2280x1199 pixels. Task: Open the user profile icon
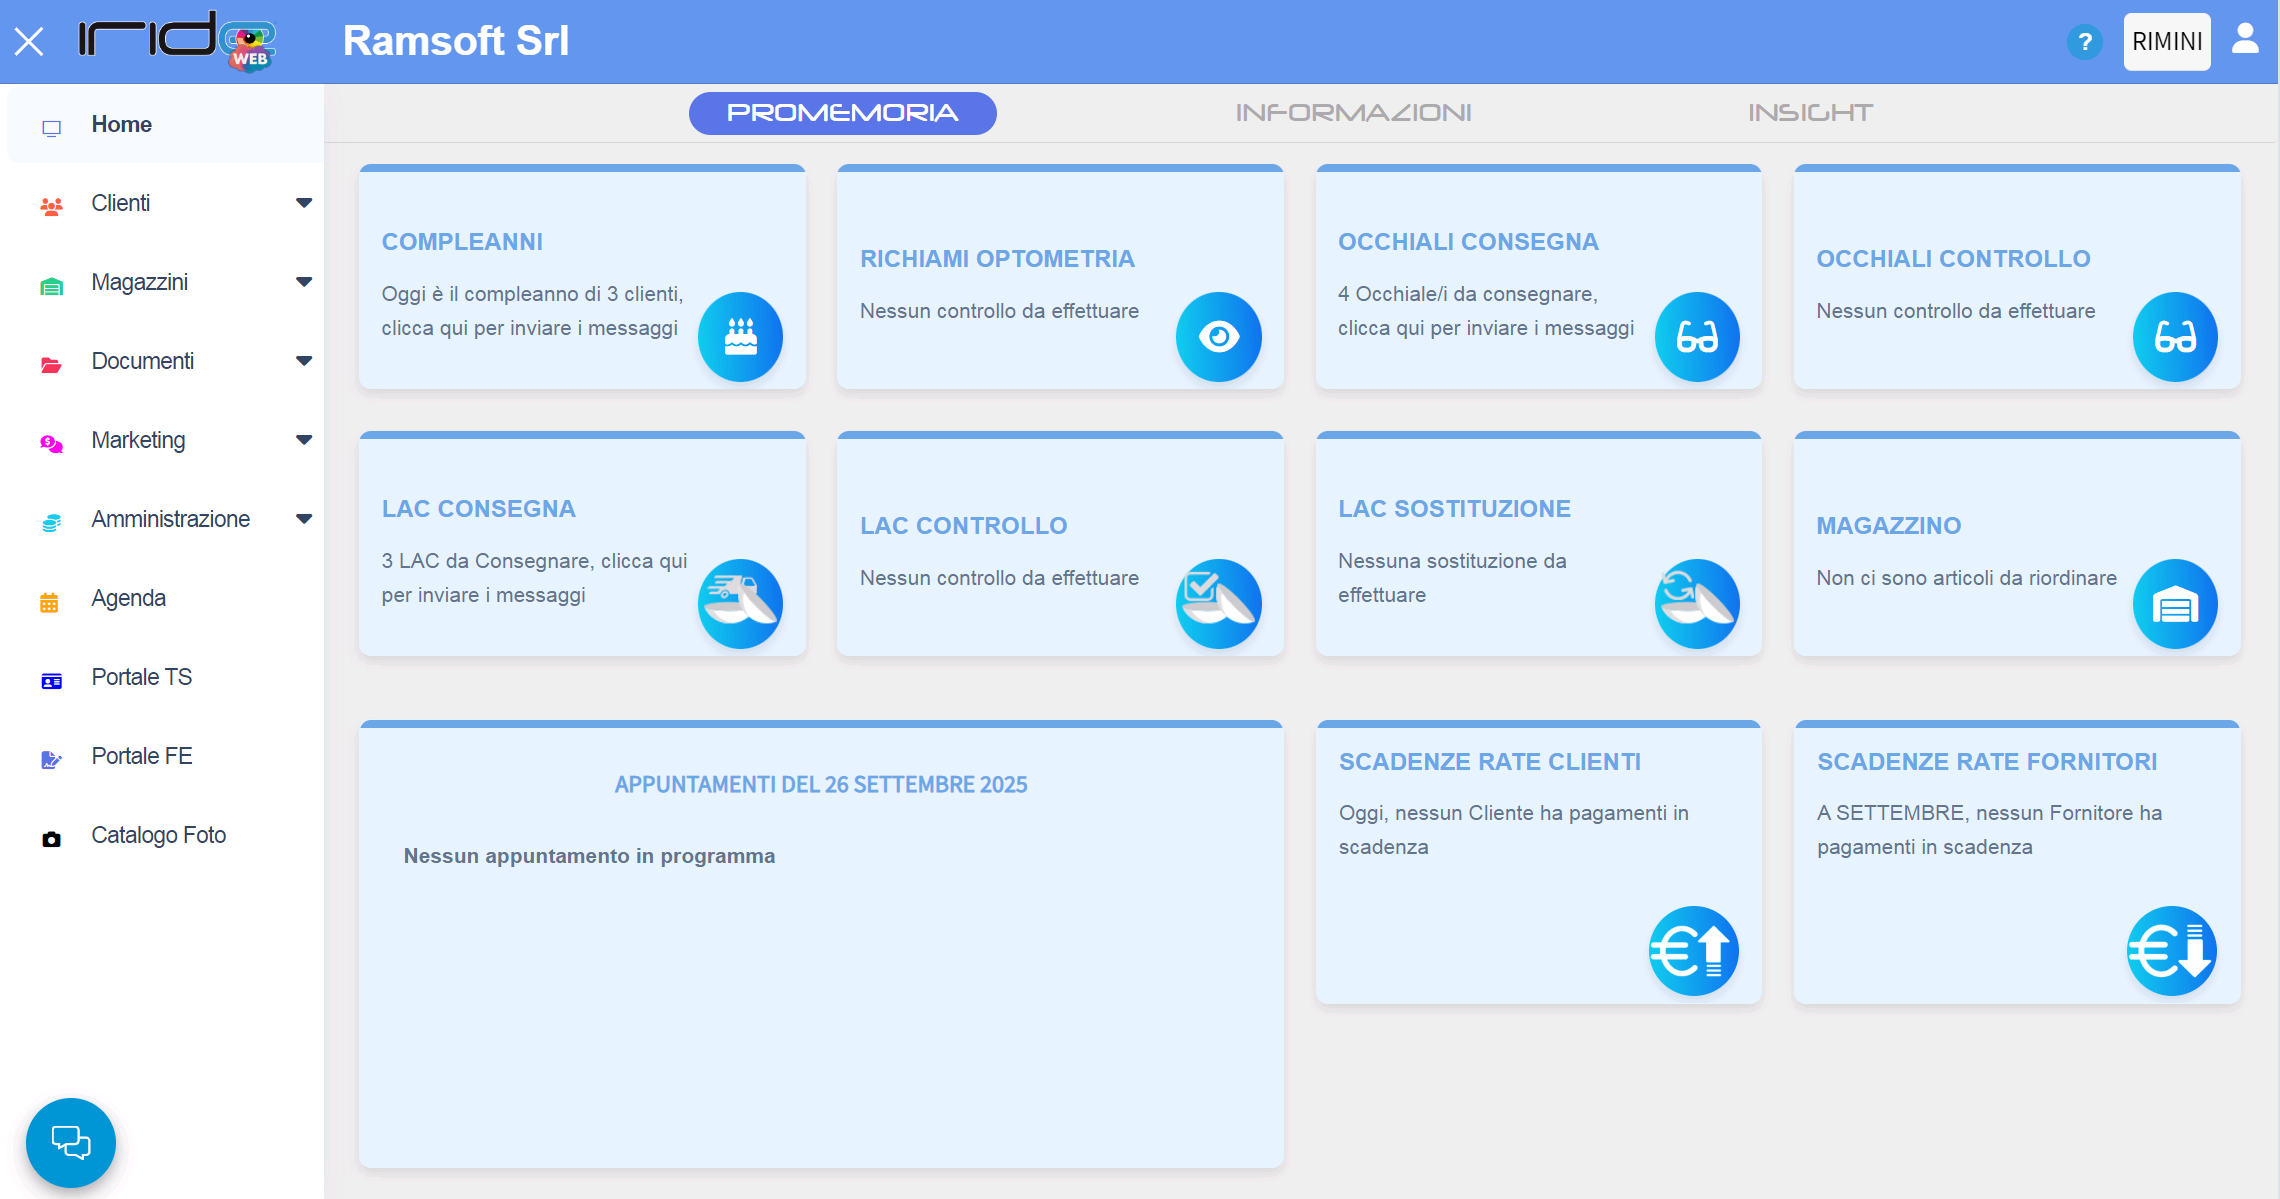[x=2246, y=40]
